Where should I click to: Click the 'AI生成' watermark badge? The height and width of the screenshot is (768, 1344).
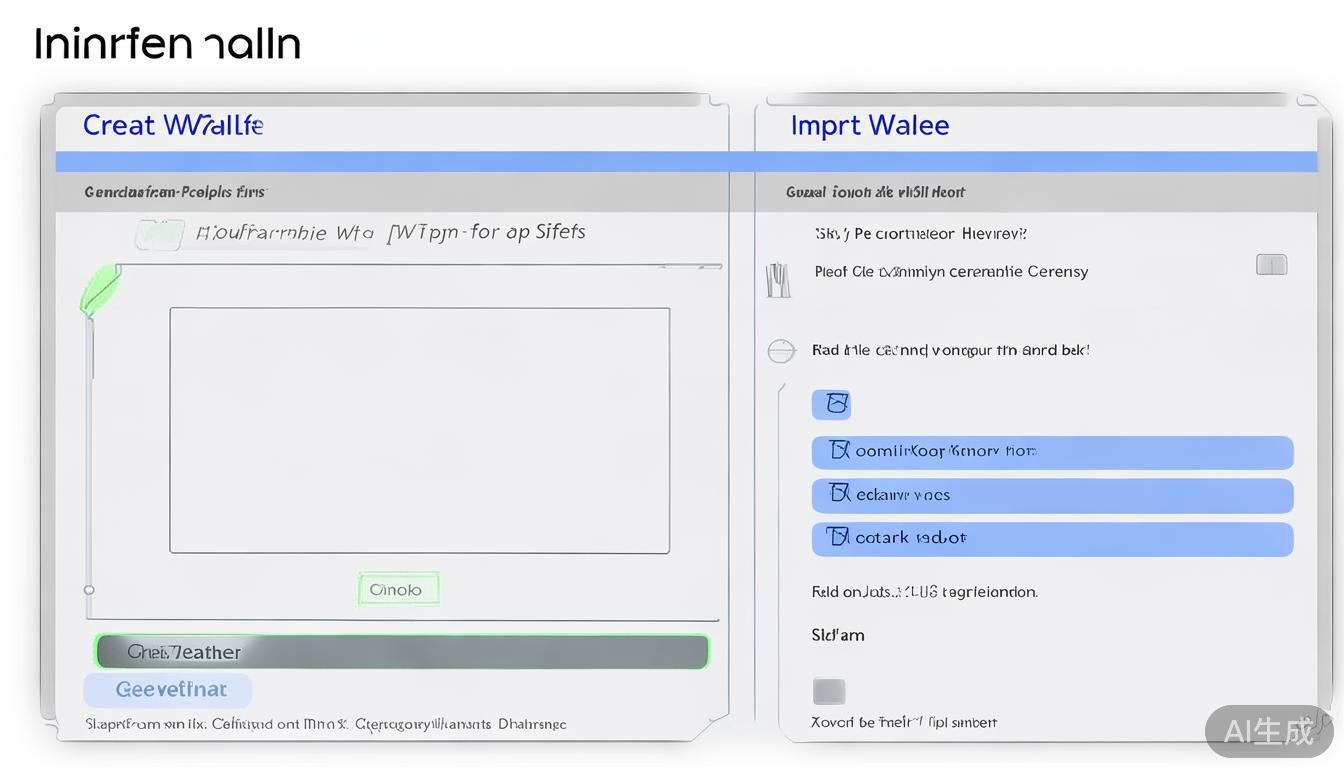pyautogui.click(x=1268, y=731)
